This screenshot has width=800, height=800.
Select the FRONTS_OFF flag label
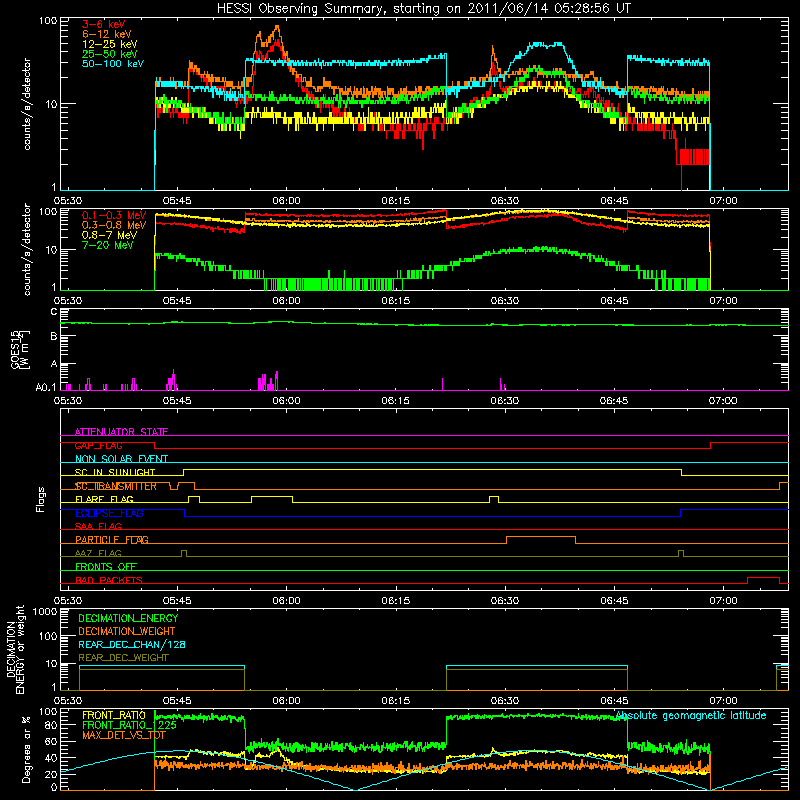tap(106, 567)
